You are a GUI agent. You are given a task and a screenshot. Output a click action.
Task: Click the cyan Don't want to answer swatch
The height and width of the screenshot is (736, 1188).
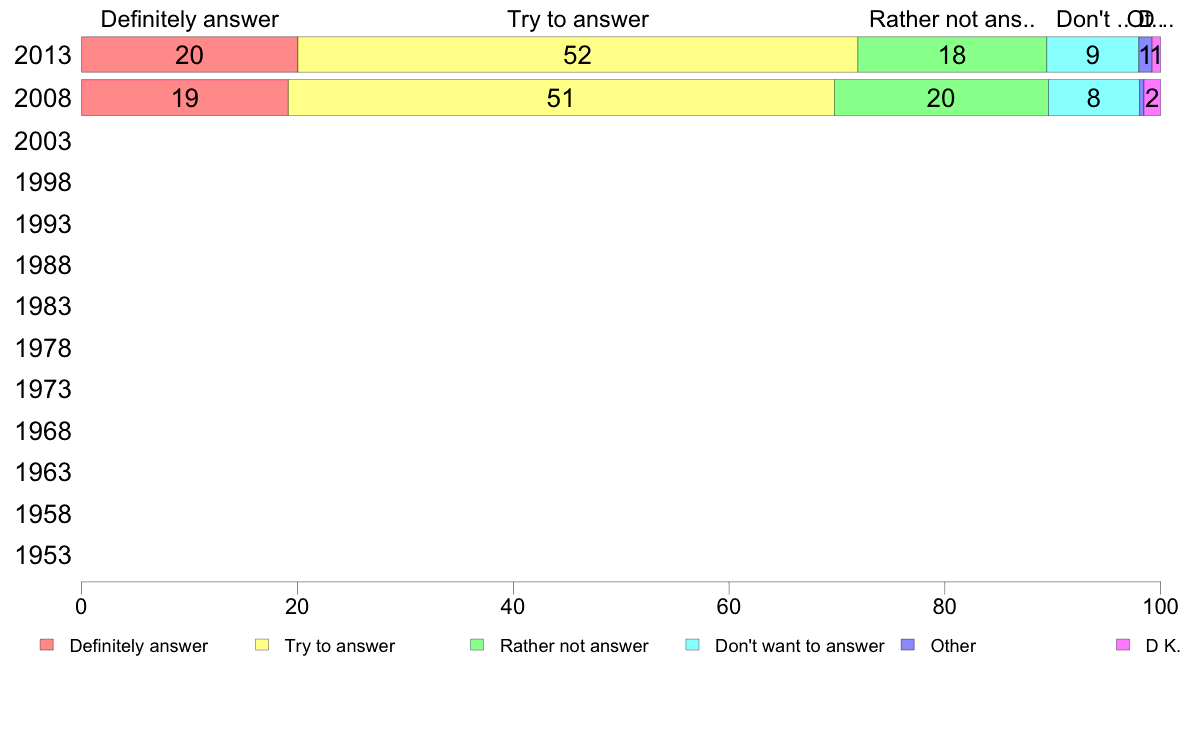[x=692, y=645]
